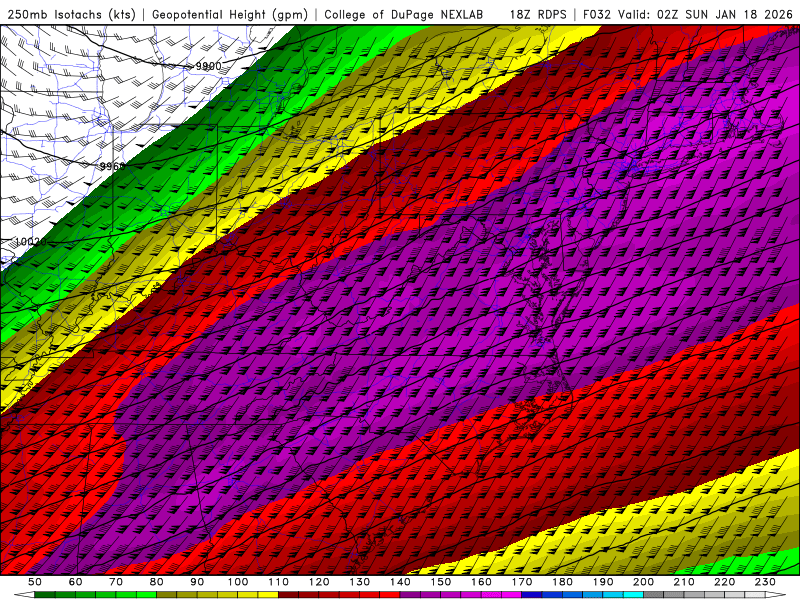800x600 pixels.
Task: Click the 140 knot colorbar label
Action: (x=400, y=582)
